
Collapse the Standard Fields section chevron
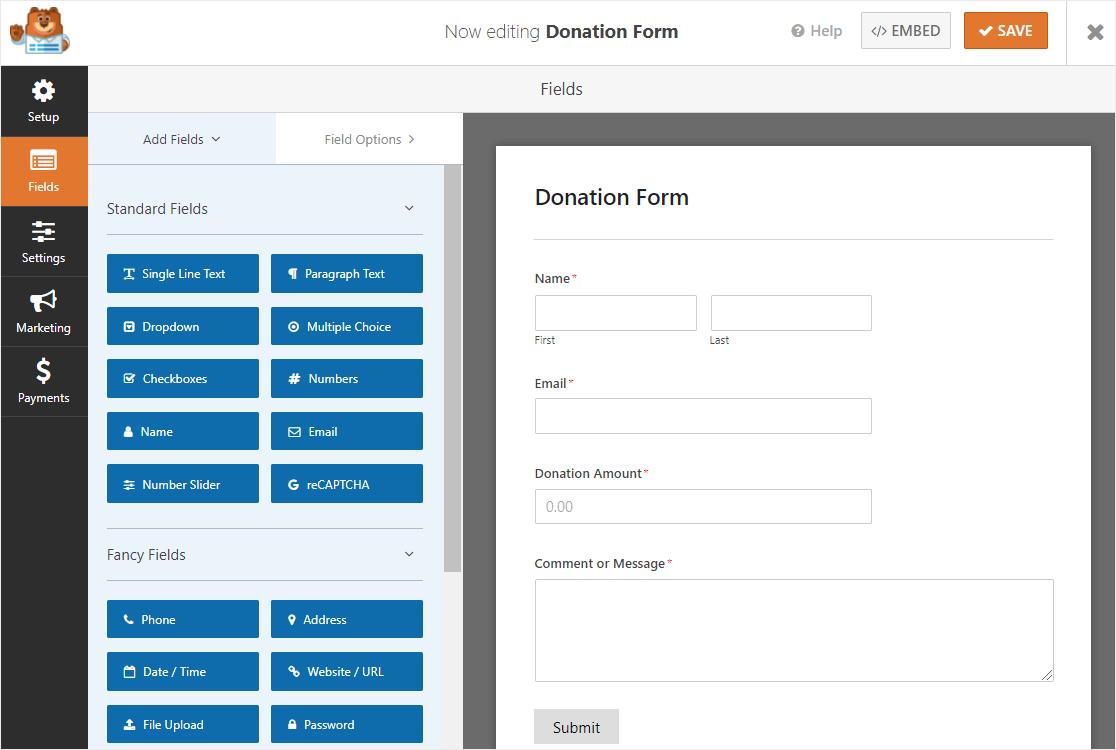(409, 208)
